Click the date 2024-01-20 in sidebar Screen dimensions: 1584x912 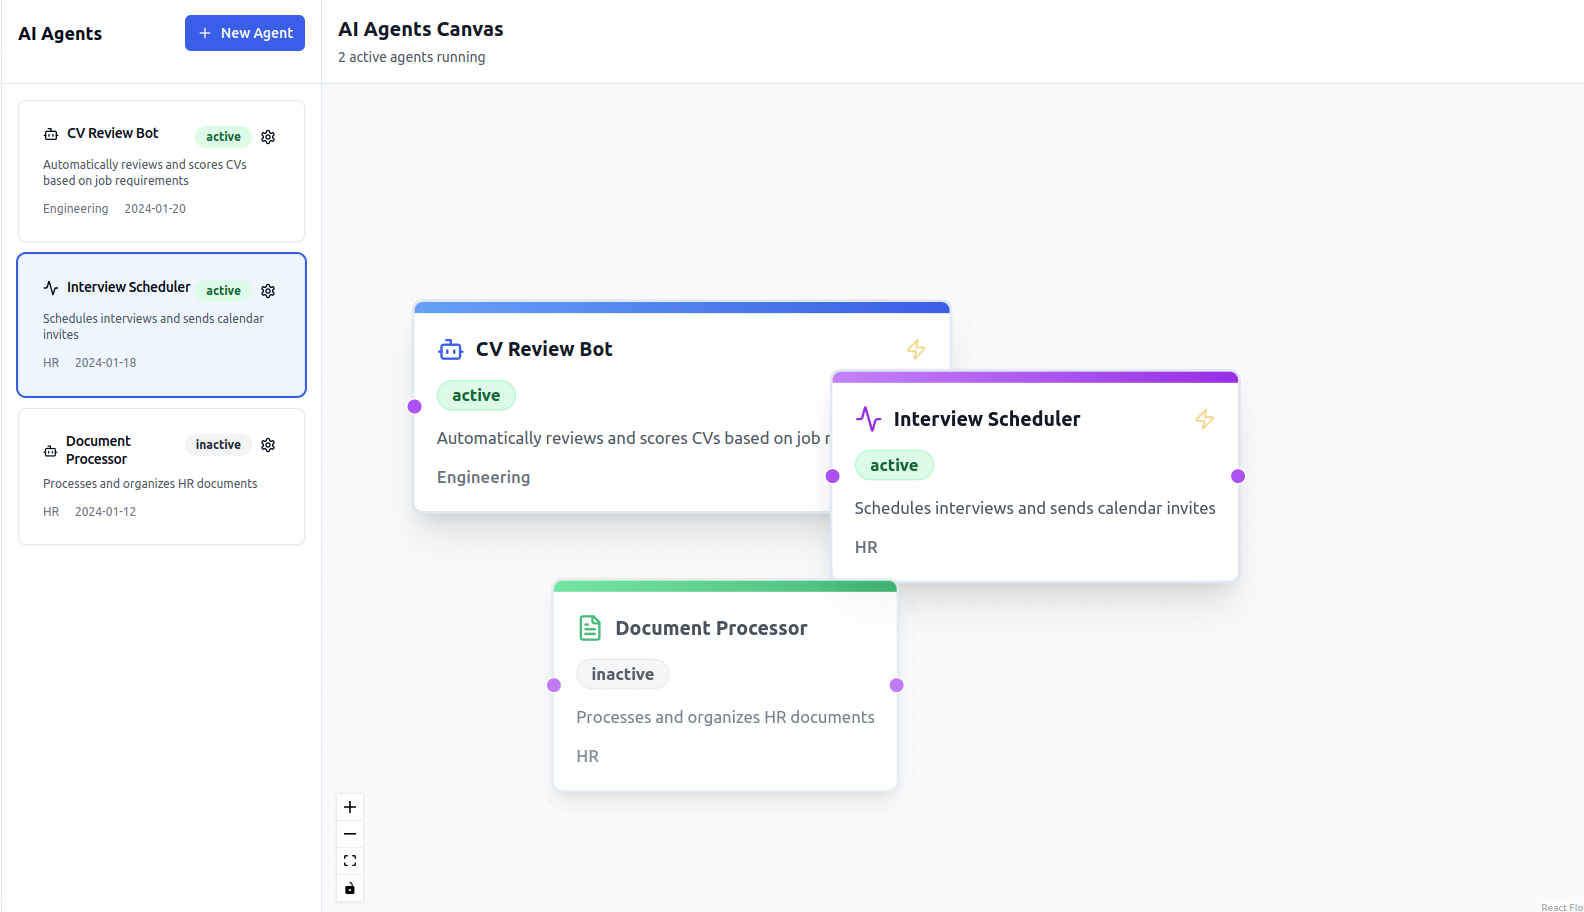coord(155,209)
